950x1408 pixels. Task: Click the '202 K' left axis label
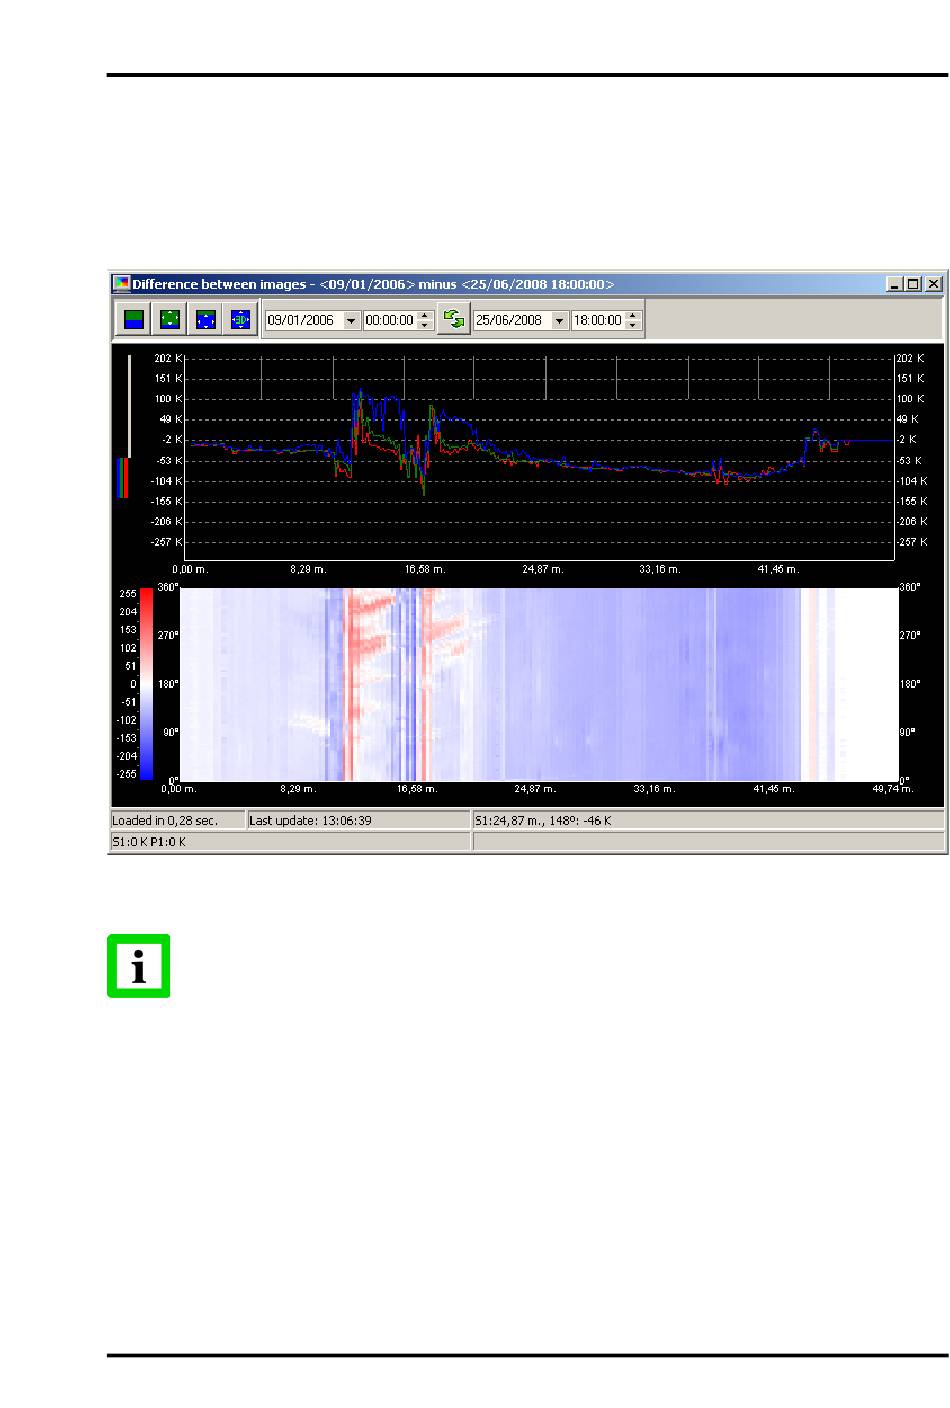click(x=169, y=358)
